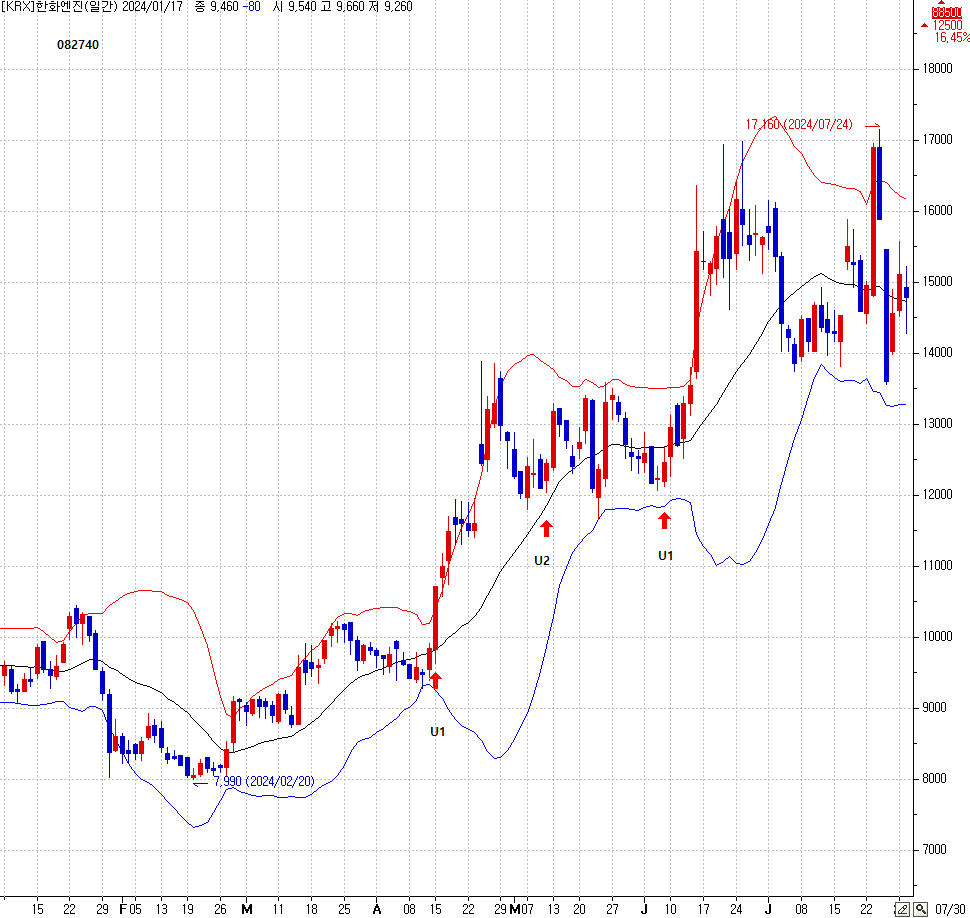Click the 14000 price axis label
The image size is (970, 918).
937,353
